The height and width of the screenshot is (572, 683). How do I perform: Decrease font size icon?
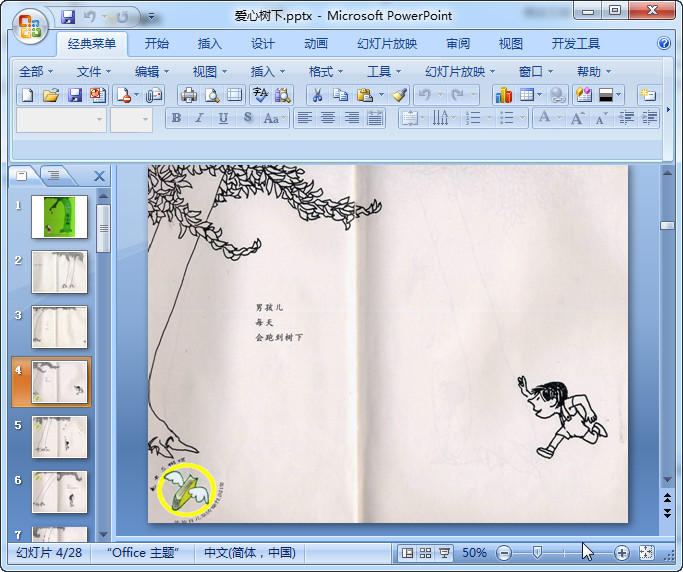click(x=601, y=118)
